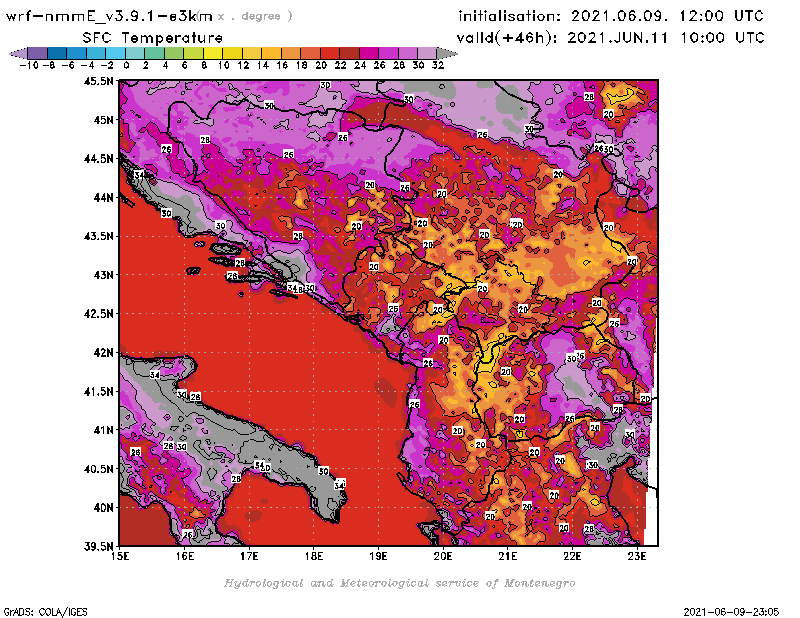
Task: Click the dark red 22 to 24 swatch
Action: pyautogui.click(x=348, y=53)
